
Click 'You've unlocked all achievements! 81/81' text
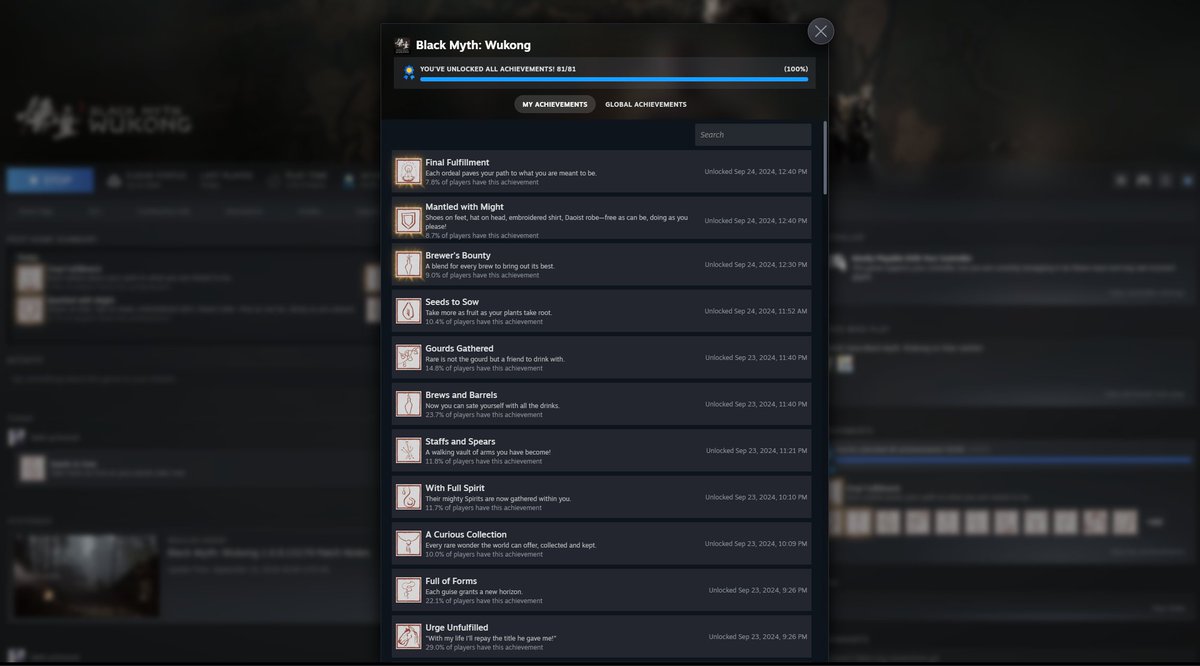498,69
